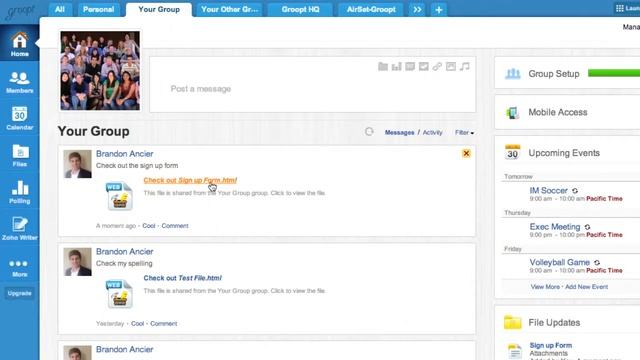
Task: Open the Files sidebar section
Action: tap(19, 156)
